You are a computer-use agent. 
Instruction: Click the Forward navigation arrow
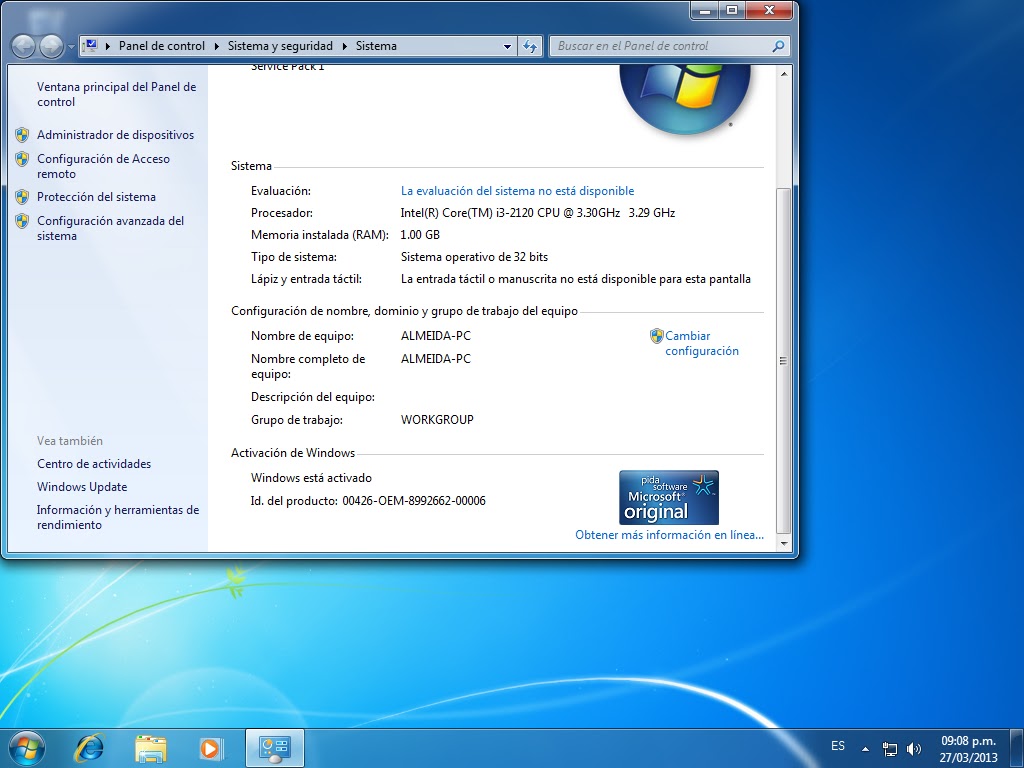52,46
